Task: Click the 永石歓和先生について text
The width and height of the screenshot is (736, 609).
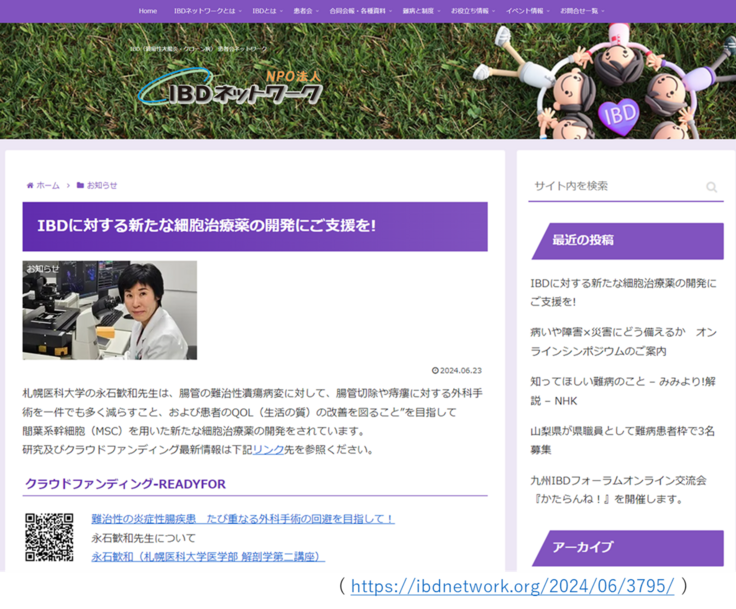Action: click(143, 538)
